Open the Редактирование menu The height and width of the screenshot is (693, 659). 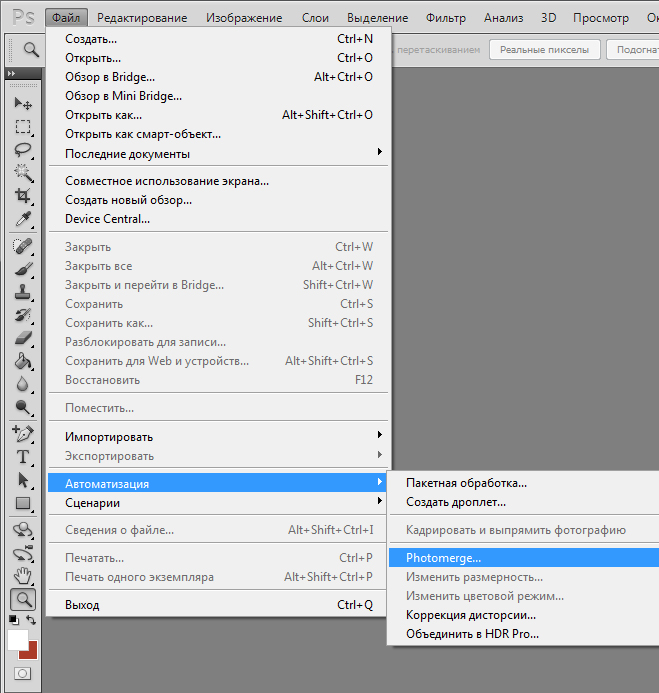[x=142, y=18]
